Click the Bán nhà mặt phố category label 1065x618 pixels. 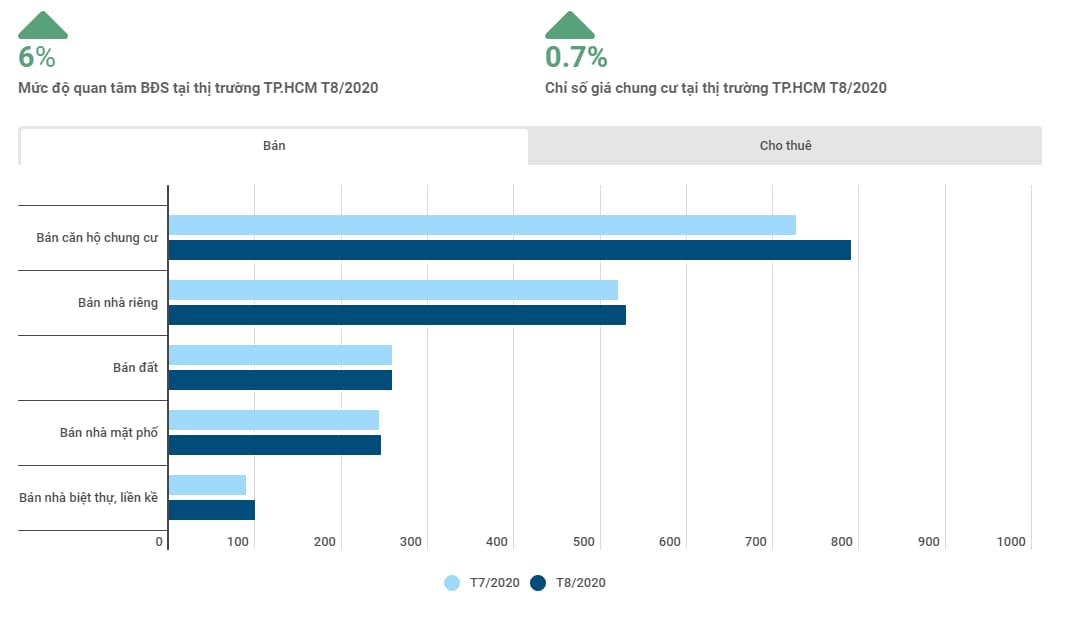[108, 433]
